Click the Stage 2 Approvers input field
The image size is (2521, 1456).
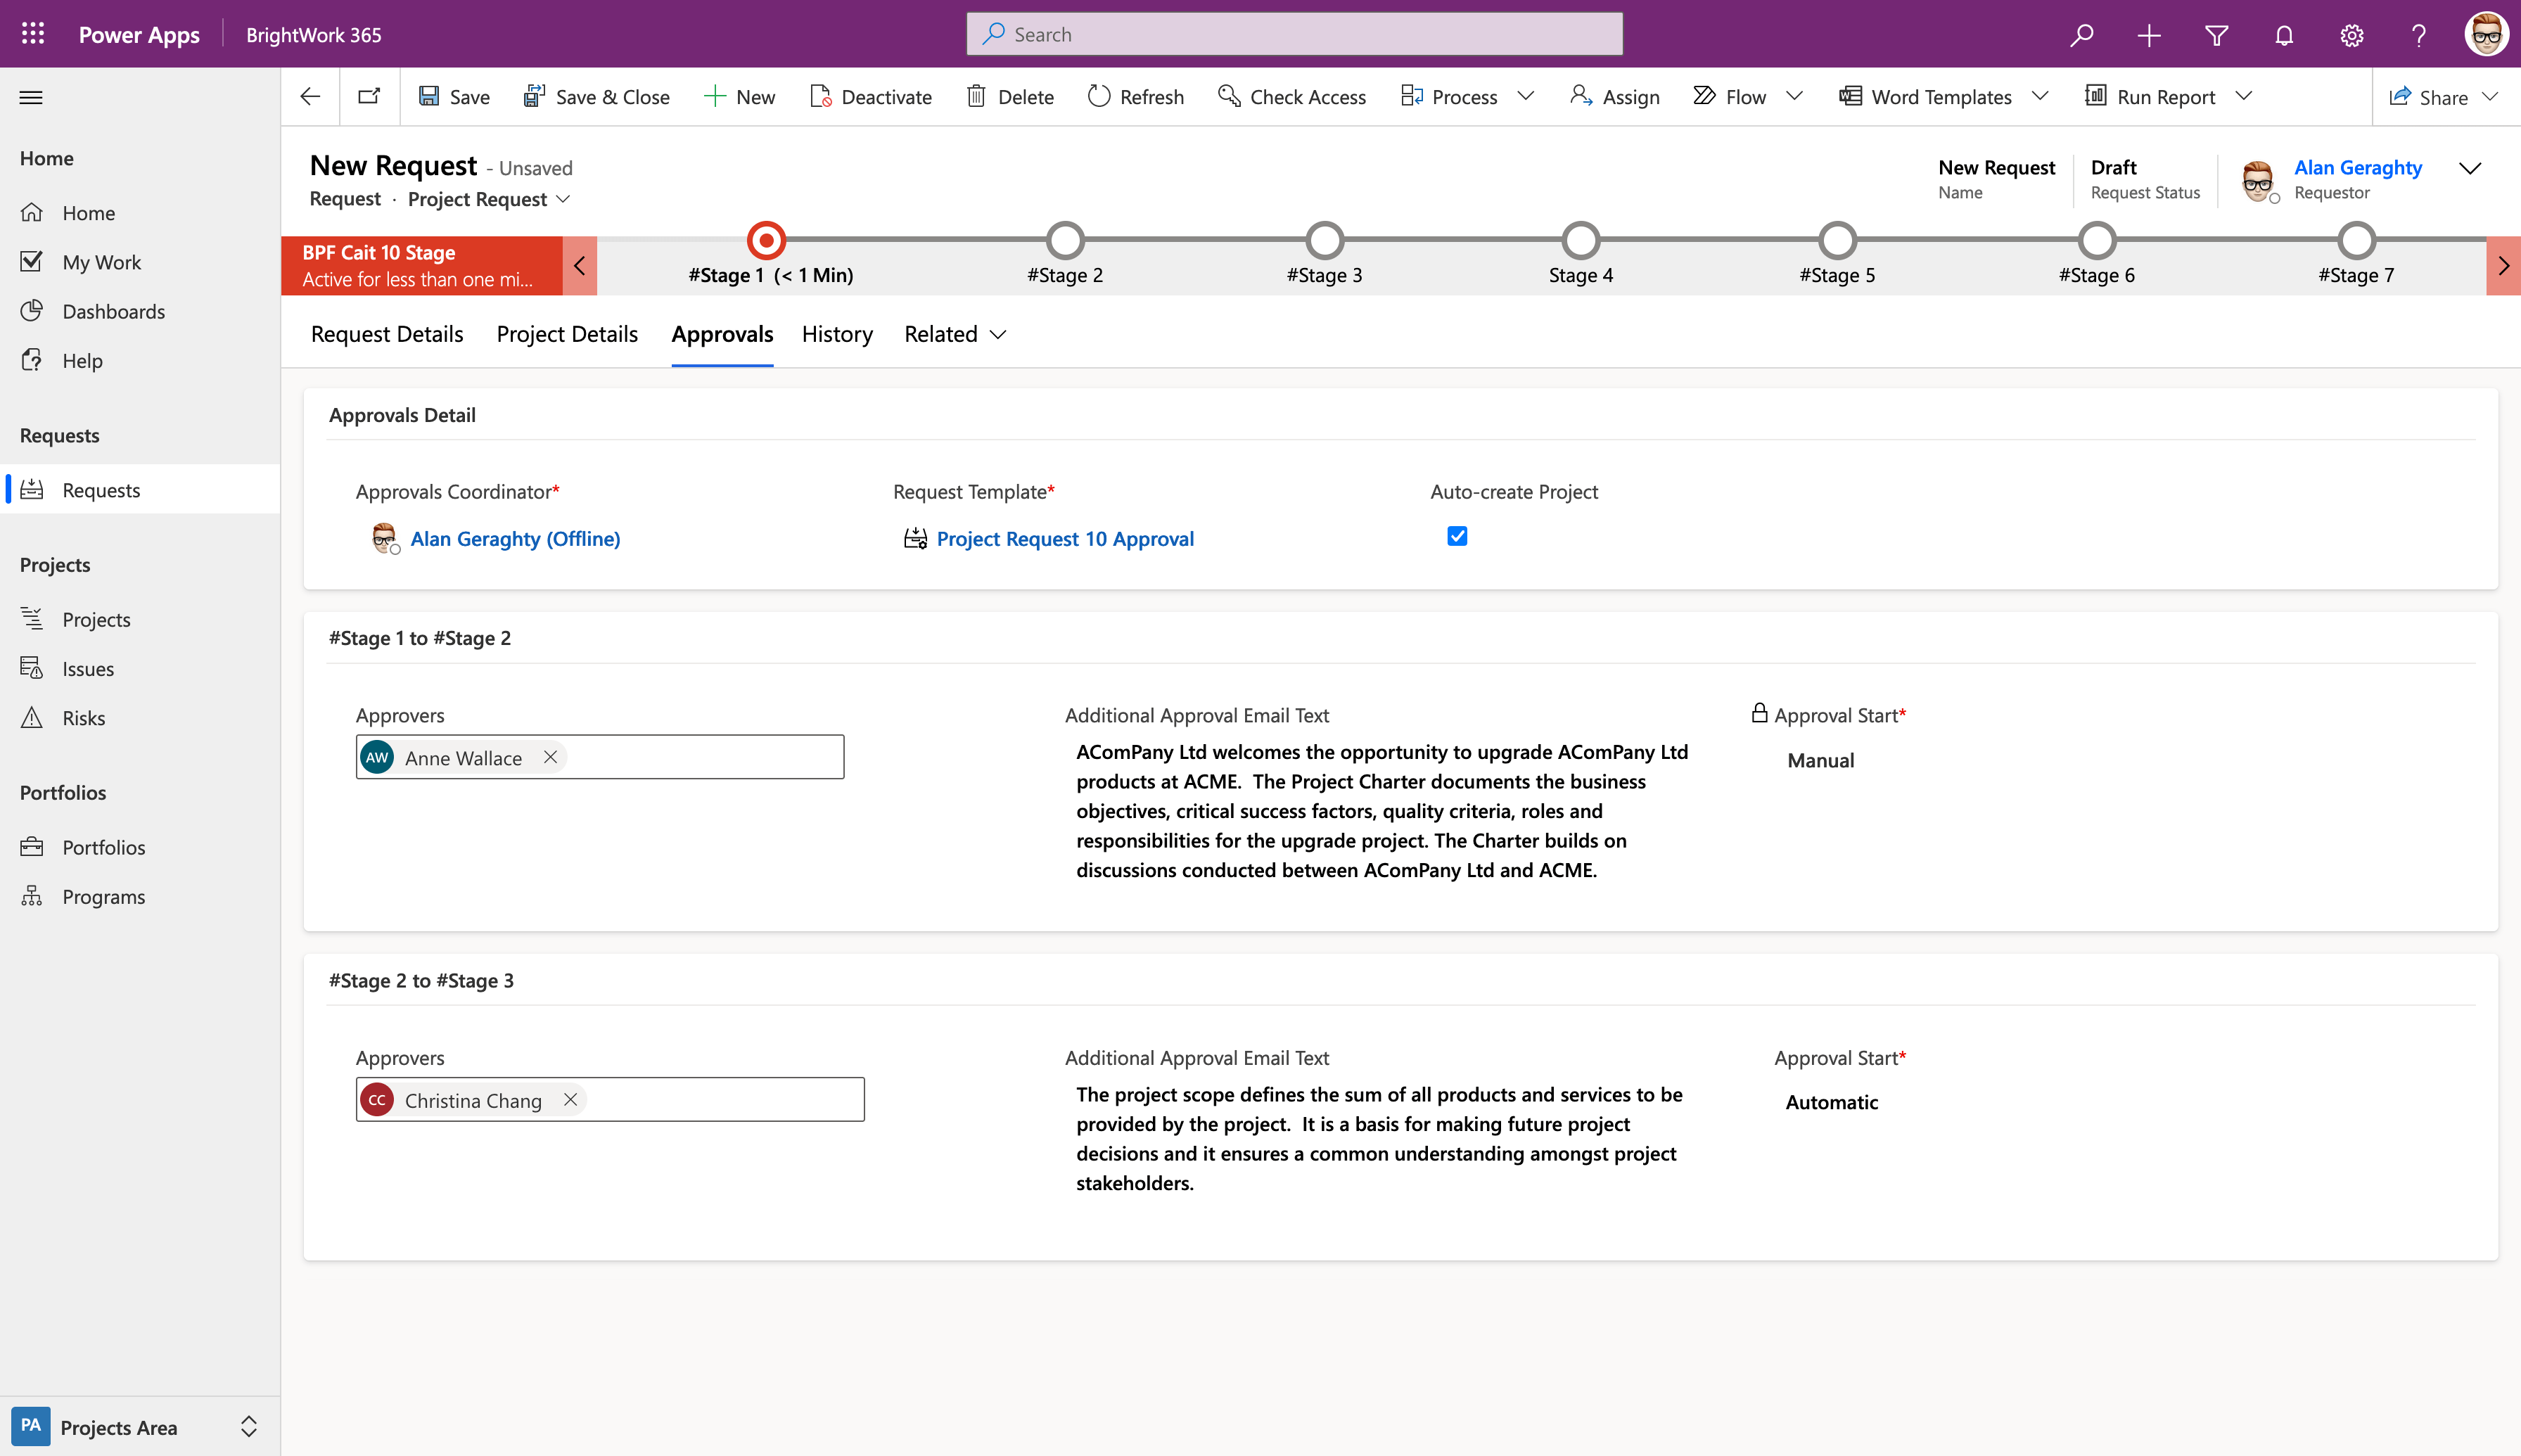coord(610,1099)
